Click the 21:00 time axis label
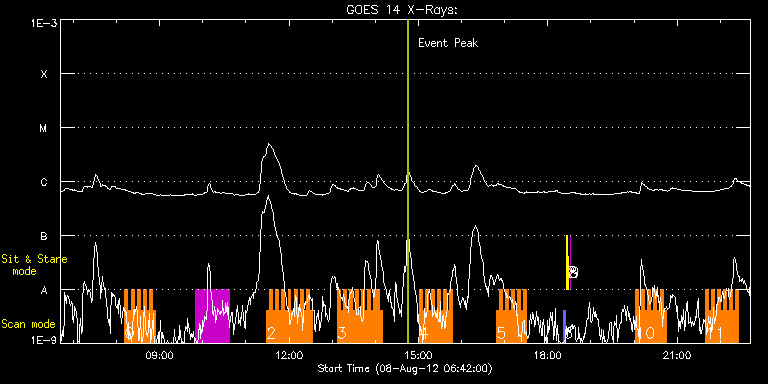 coord(677,355)
